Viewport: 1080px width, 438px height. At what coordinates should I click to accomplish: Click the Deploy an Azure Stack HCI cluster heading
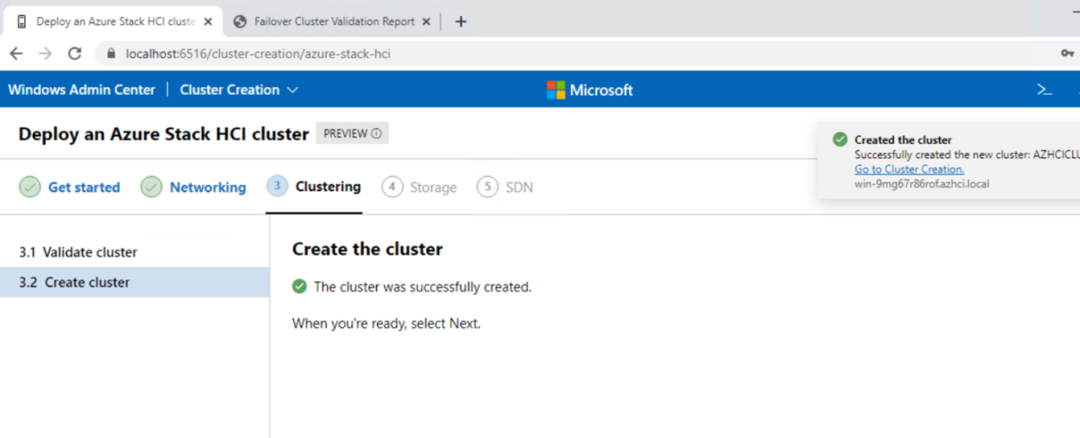click(164, 134)
